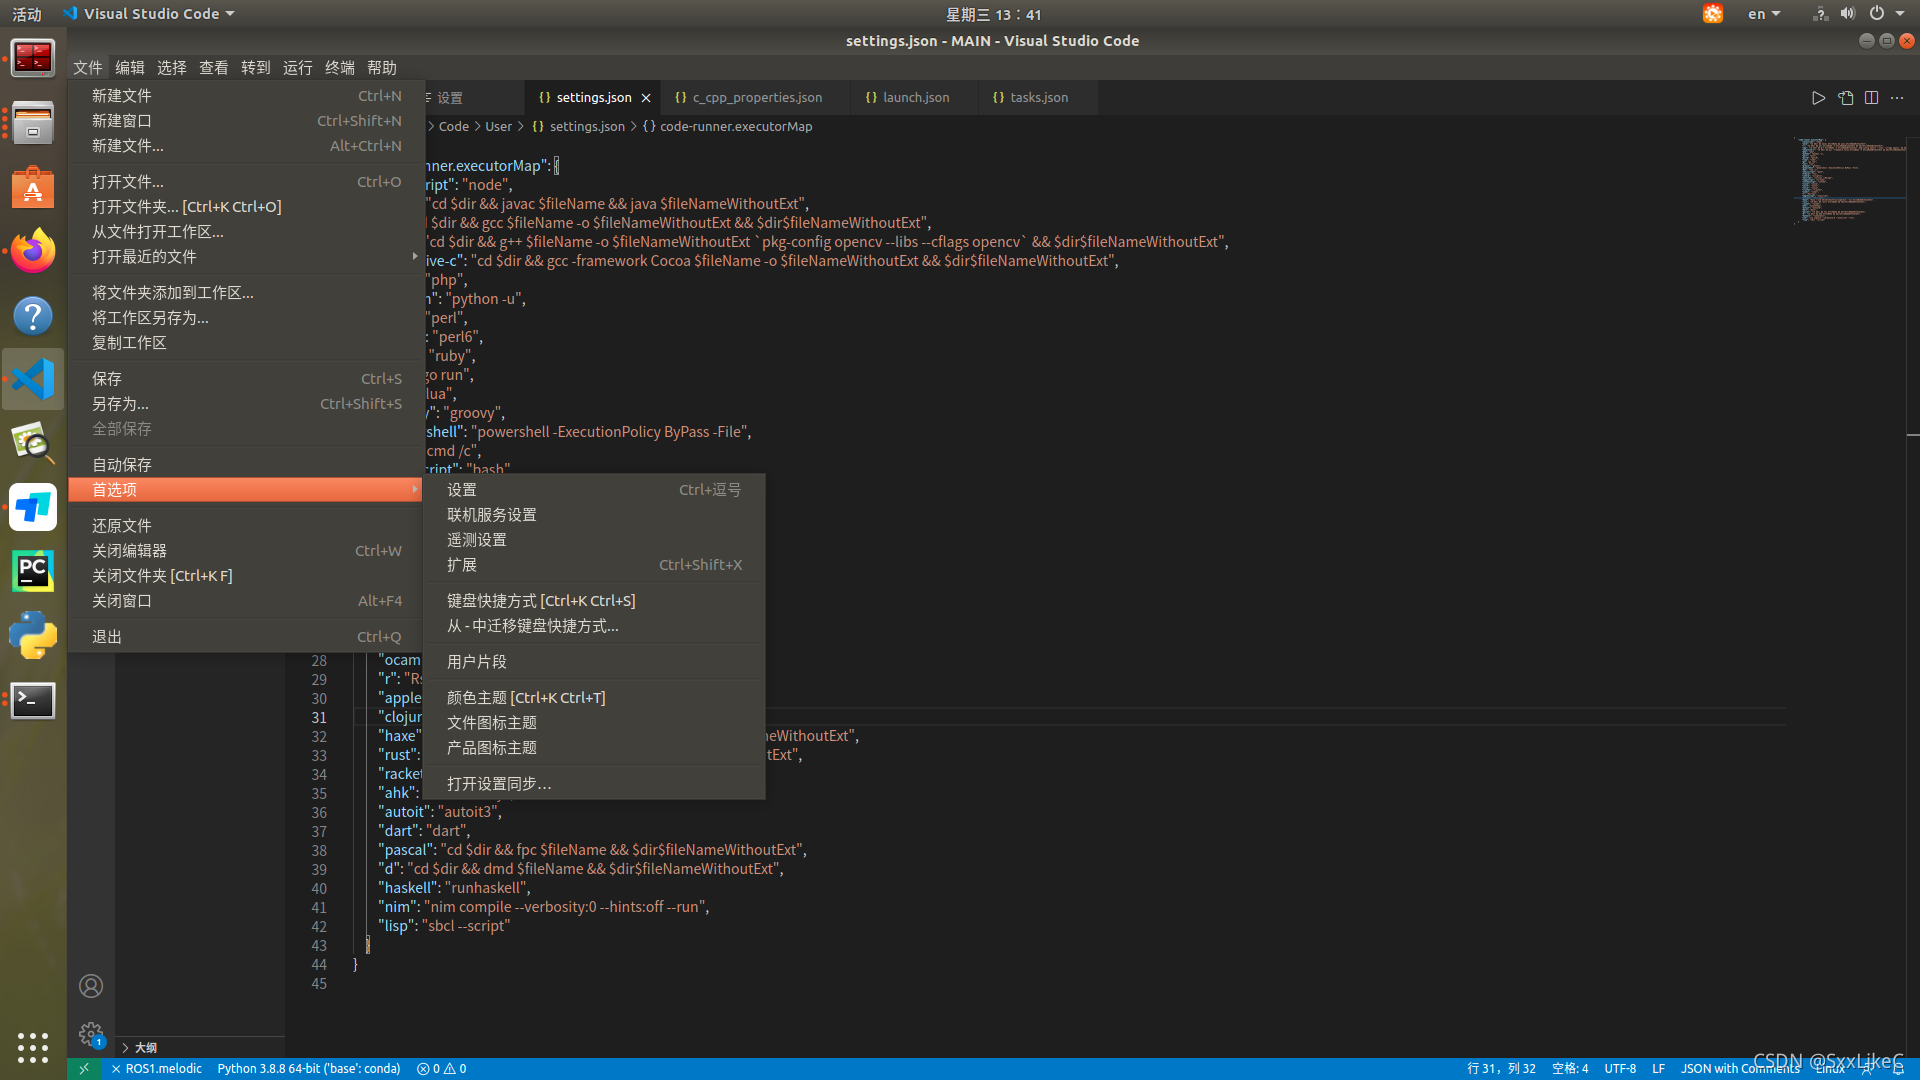Open the editor More Actions ellipsis

pos(1897,98)
